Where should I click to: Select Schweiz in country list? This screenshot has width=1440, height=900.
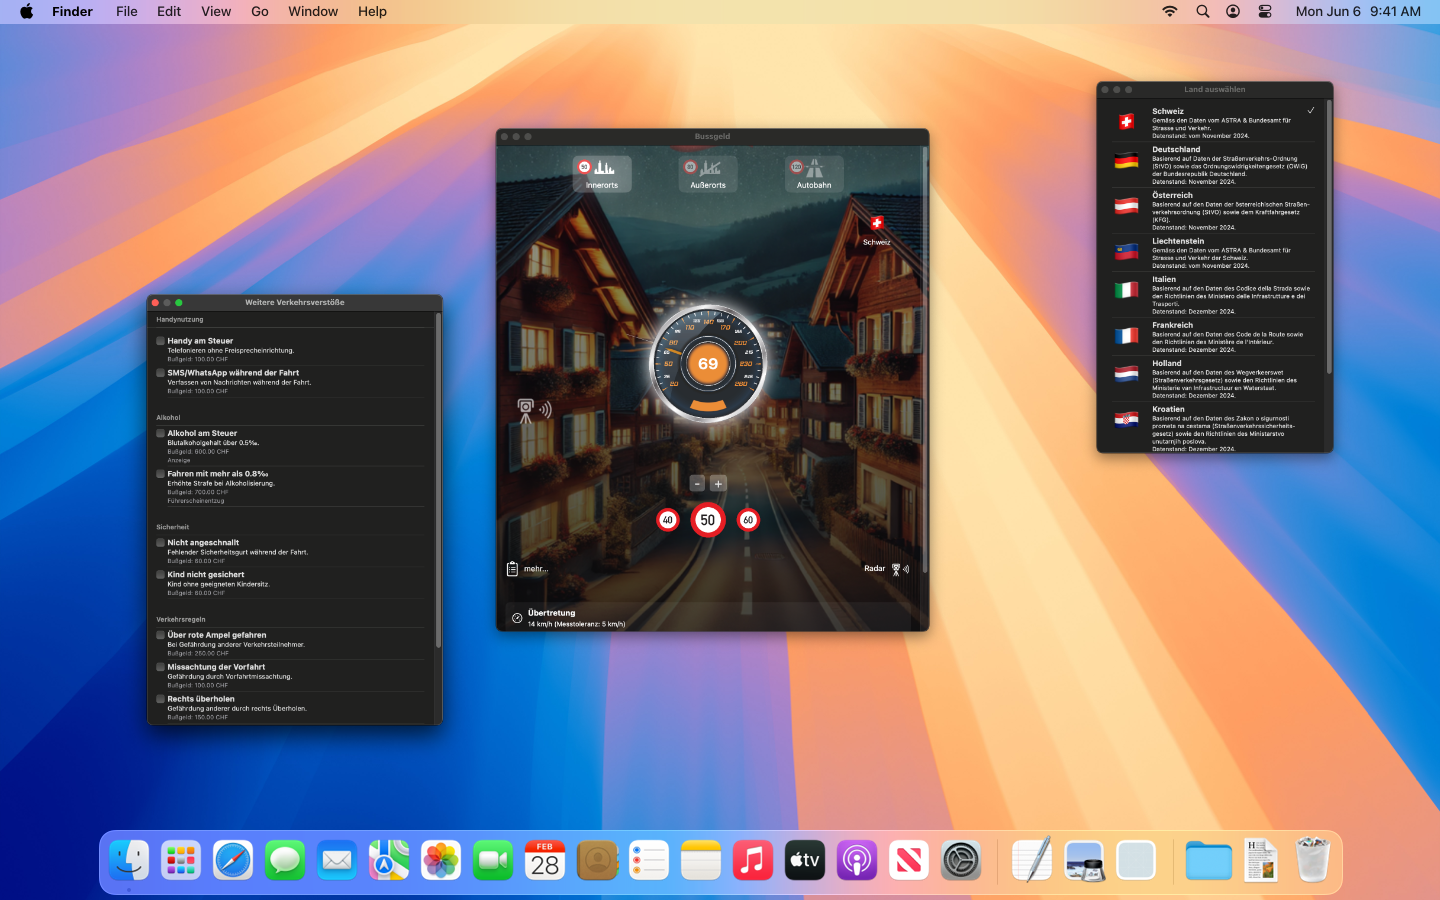1214,123
